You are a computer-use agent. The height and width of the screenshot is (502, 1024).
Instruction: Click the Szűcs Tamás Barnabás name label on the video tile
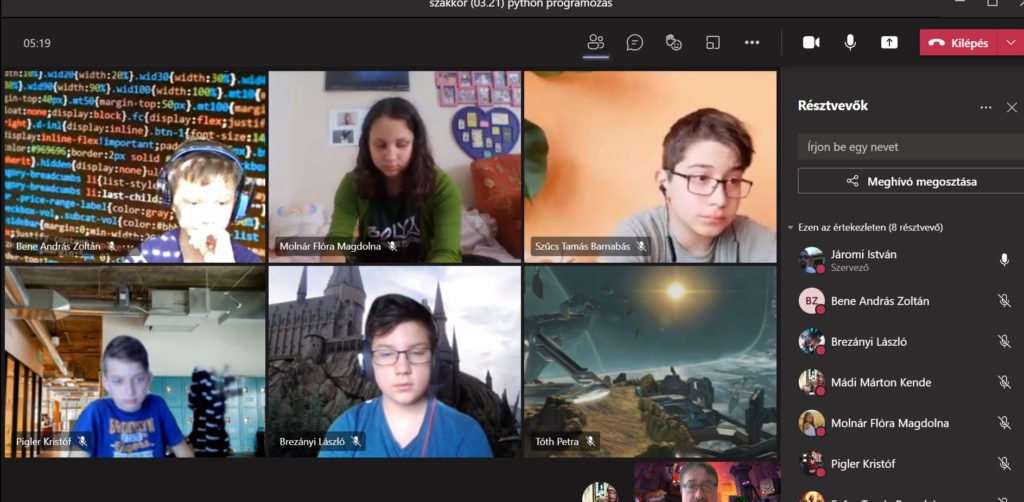tap(583, 247)
